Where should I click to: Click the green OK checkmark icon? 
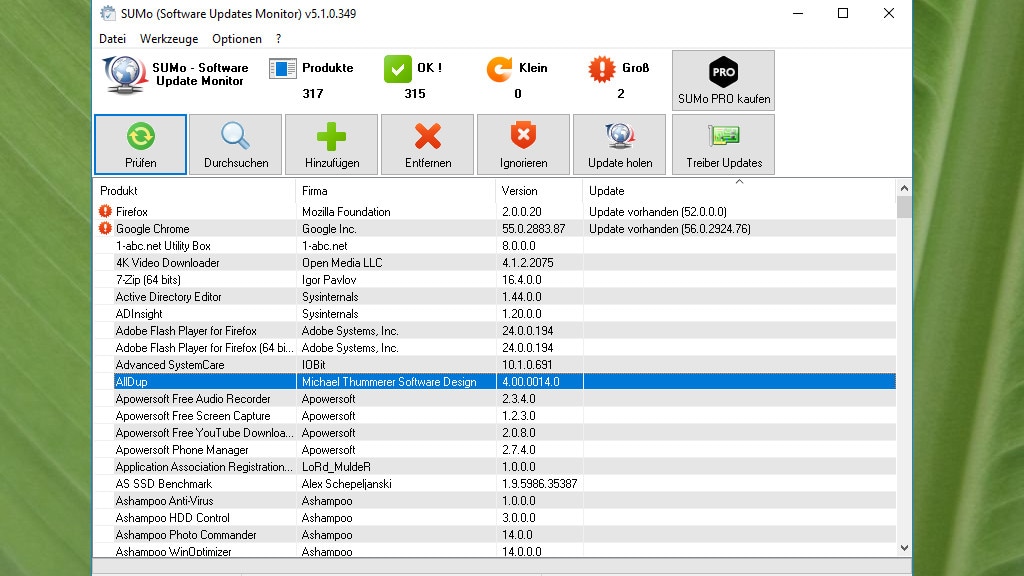coord(398,69)
